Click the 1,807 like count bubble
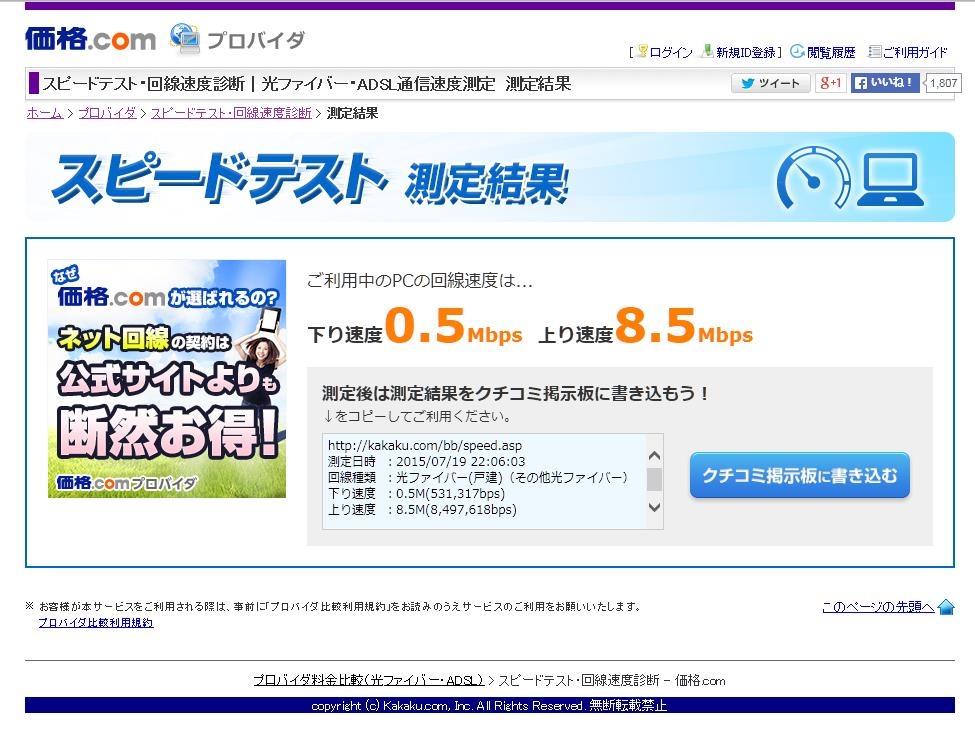This screenshot has height=736, width=975. click(x=943, y=83)
